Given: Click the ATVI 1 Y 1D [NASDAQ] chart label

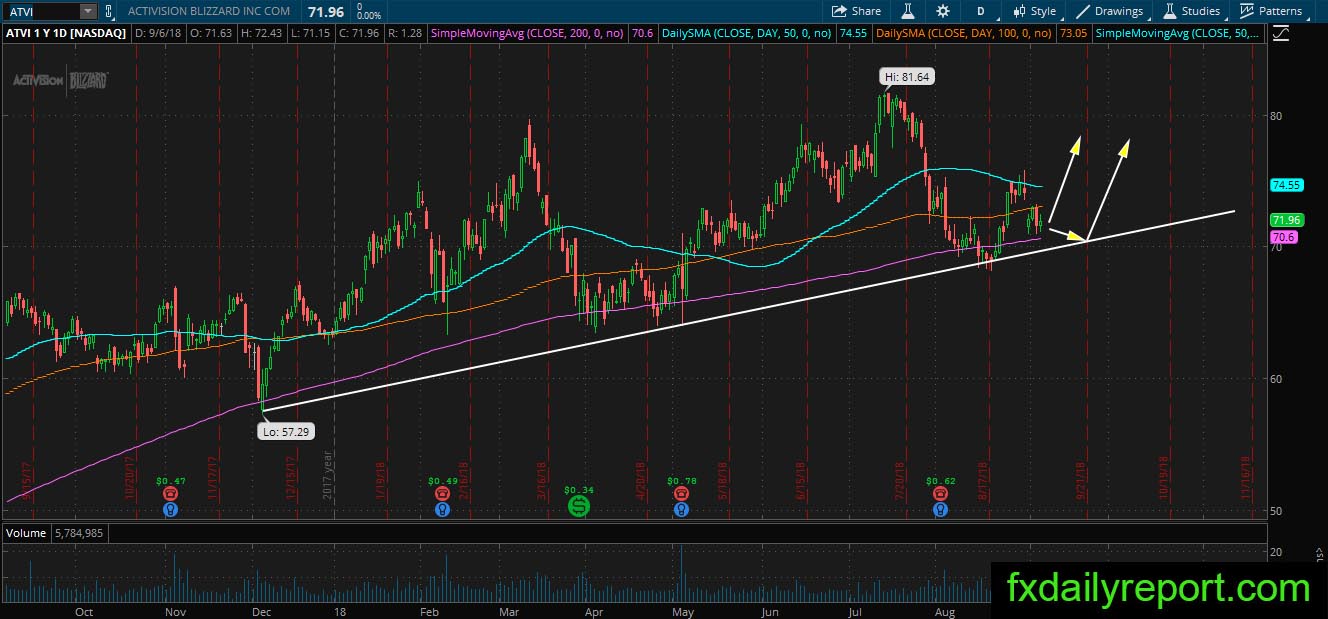Looking at the screenshot, I should (x=66, y=33).
